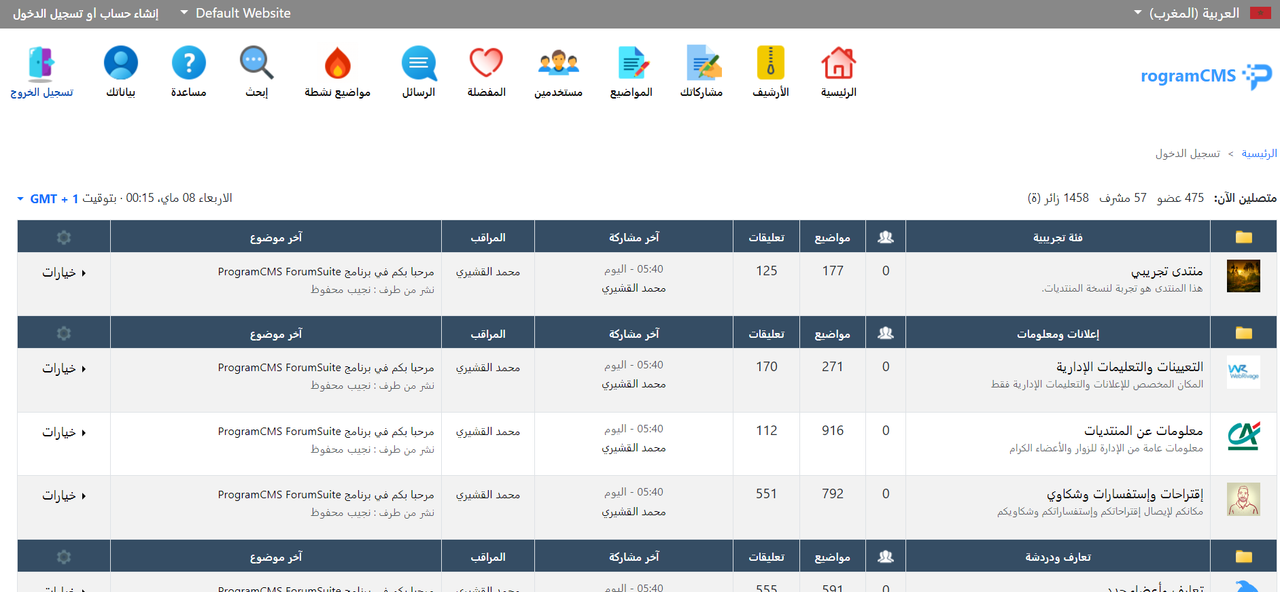
Task: Open last topic in منتدى تجريبي row
Action: (x=327, y=271)
